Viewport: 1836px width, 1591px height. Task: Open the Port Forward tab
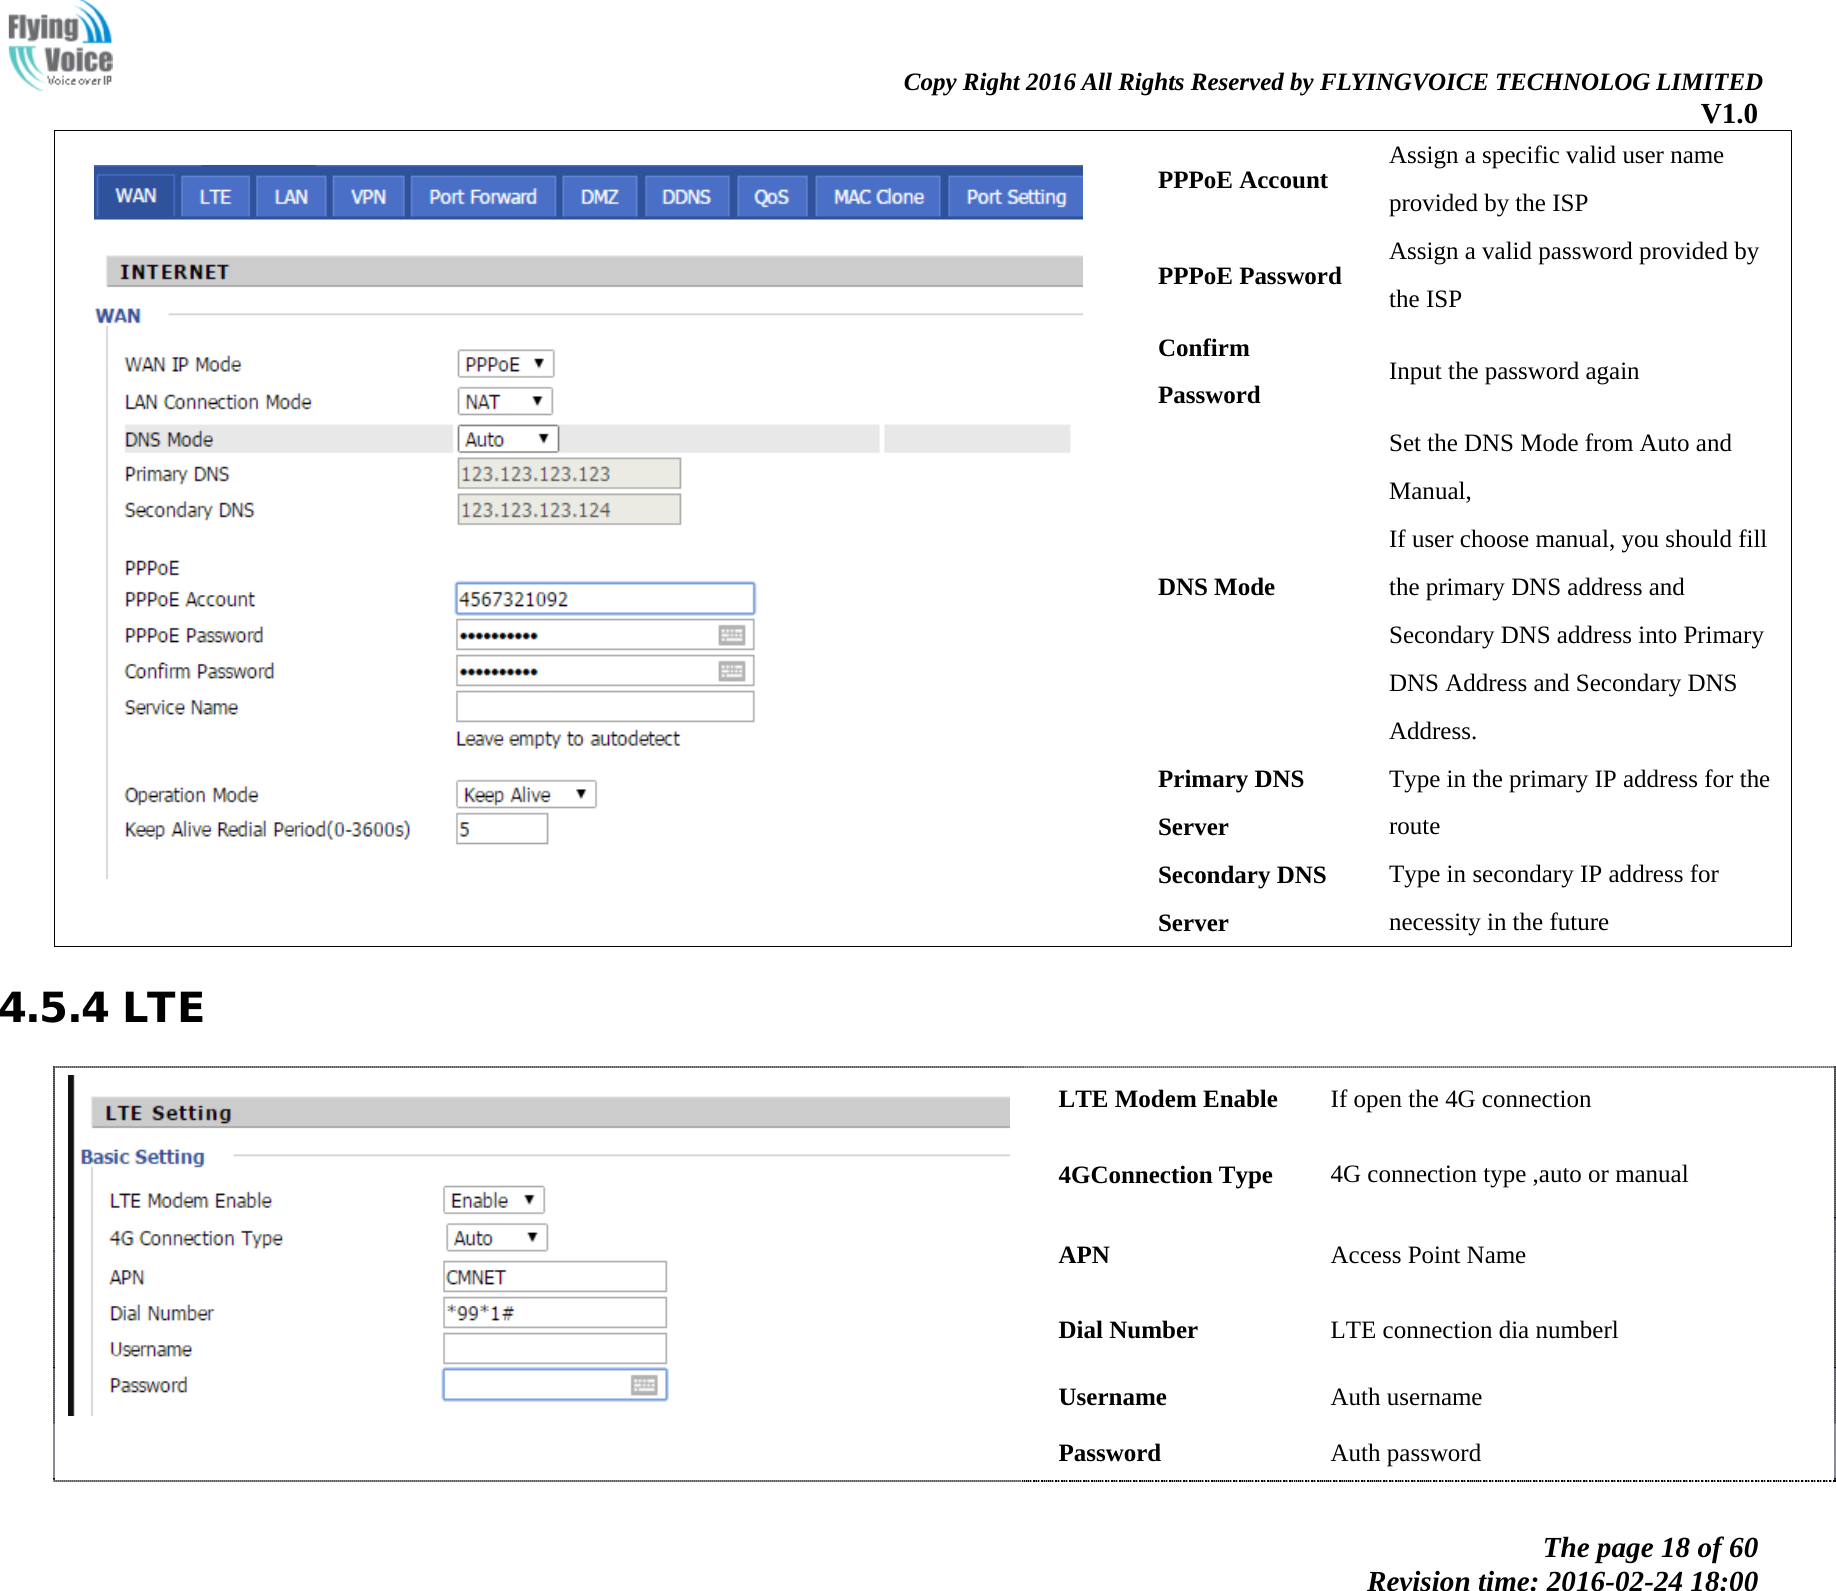coord(483,195)
